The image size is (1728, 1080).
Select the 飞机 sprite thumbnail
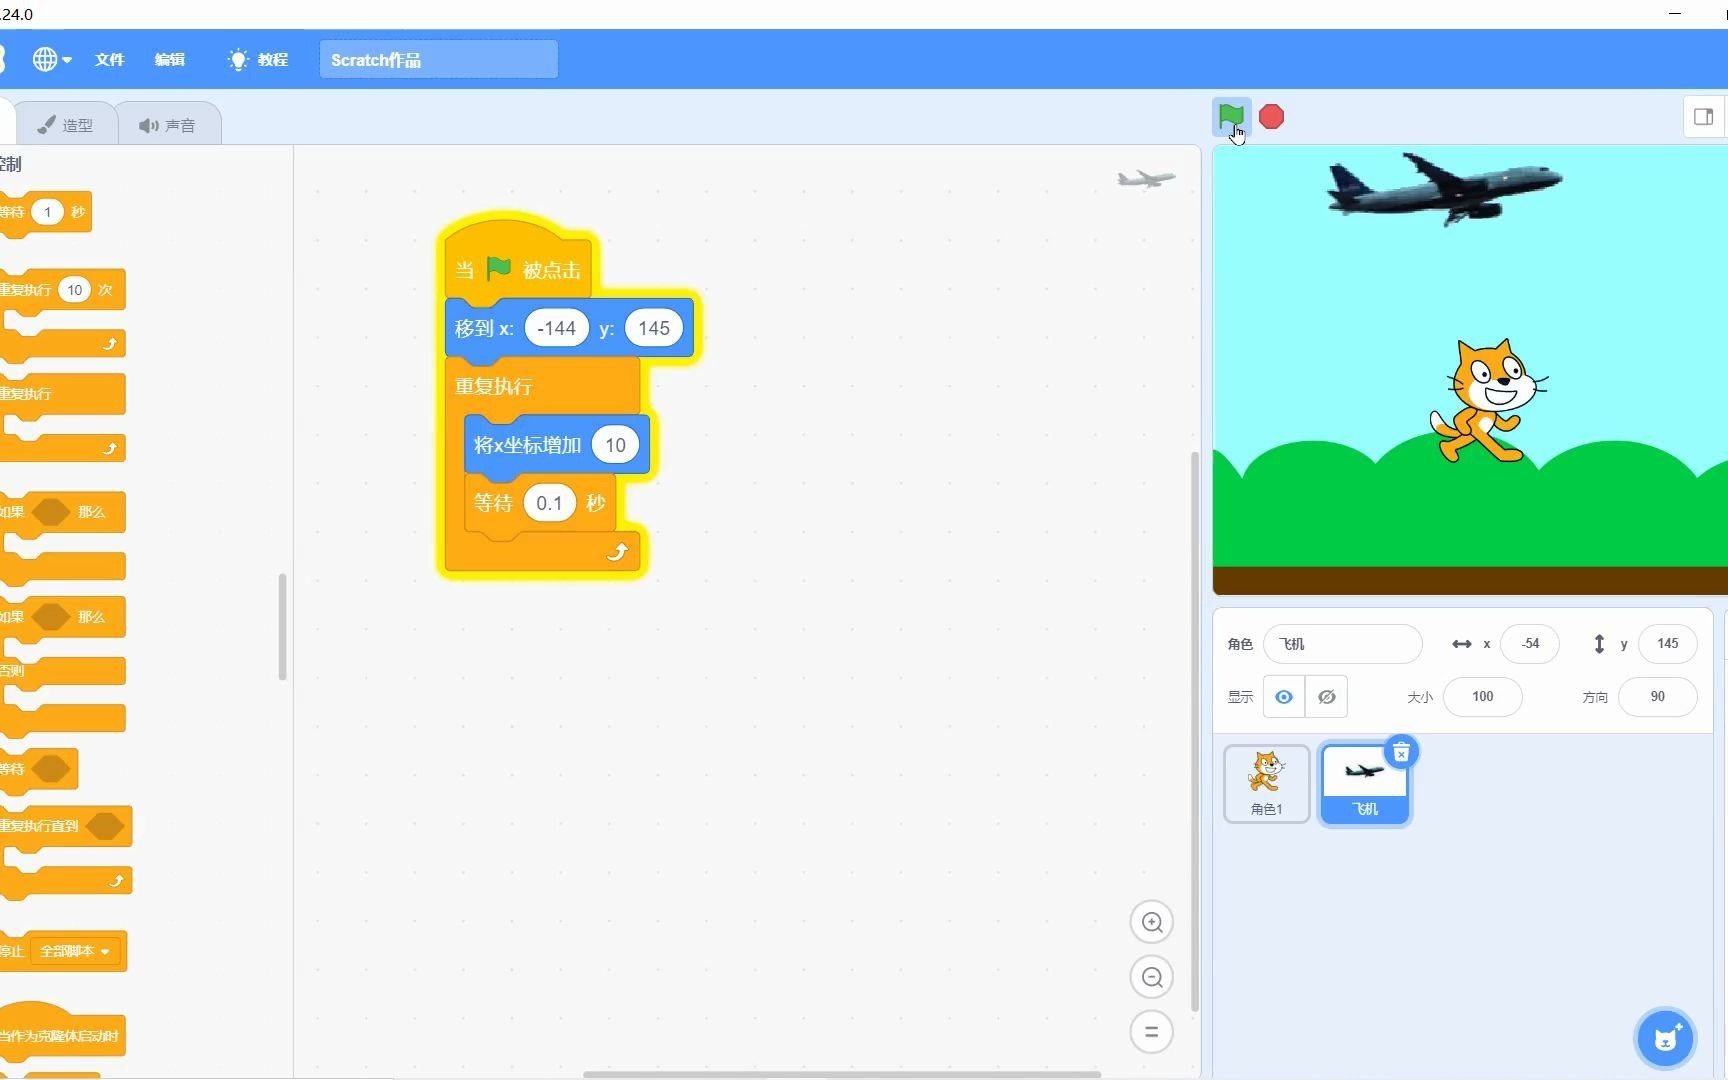[1364, 784]
